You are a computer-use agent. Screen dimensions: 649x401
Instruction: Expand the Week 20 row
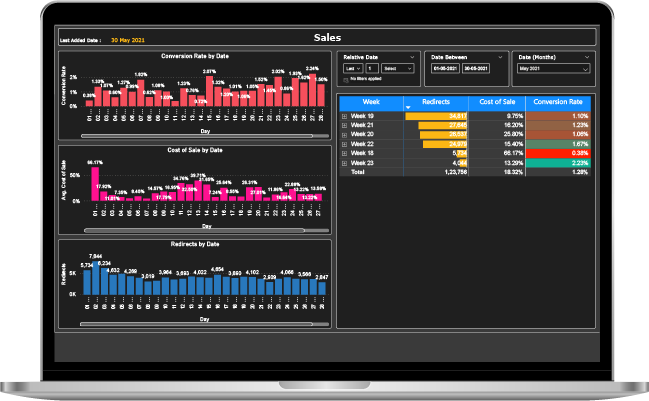(344, 135)
